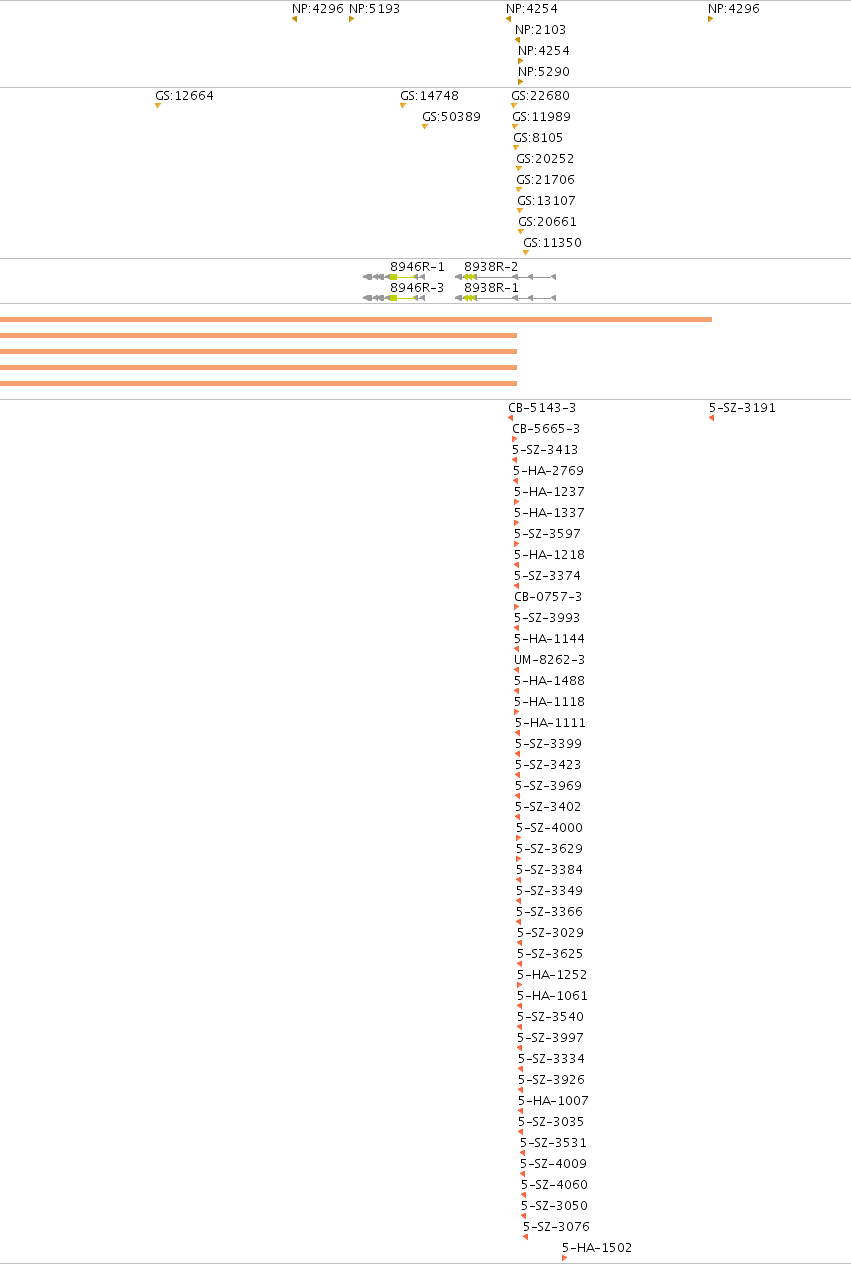Select the 5-SZ-3035 feature
The image size is (851, 1264).
click(x=551, y=1123)
